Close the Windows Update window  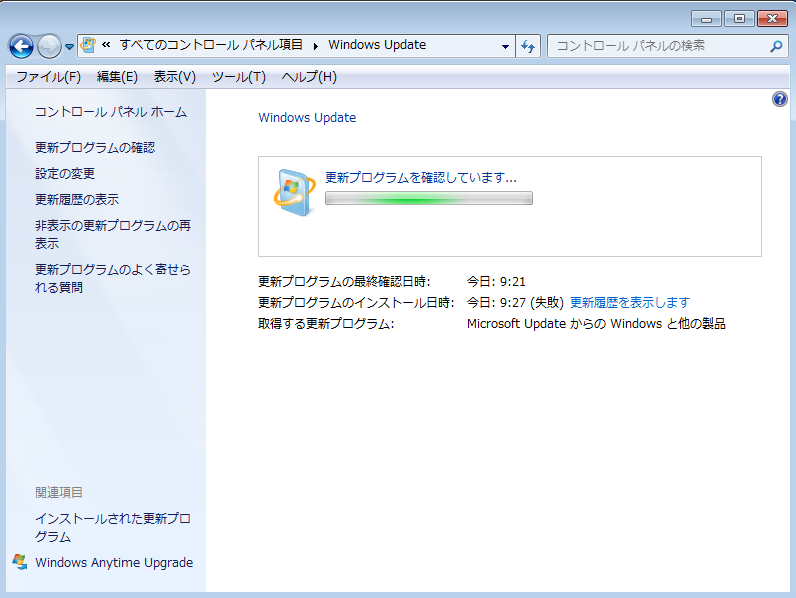tap(772, 19)
